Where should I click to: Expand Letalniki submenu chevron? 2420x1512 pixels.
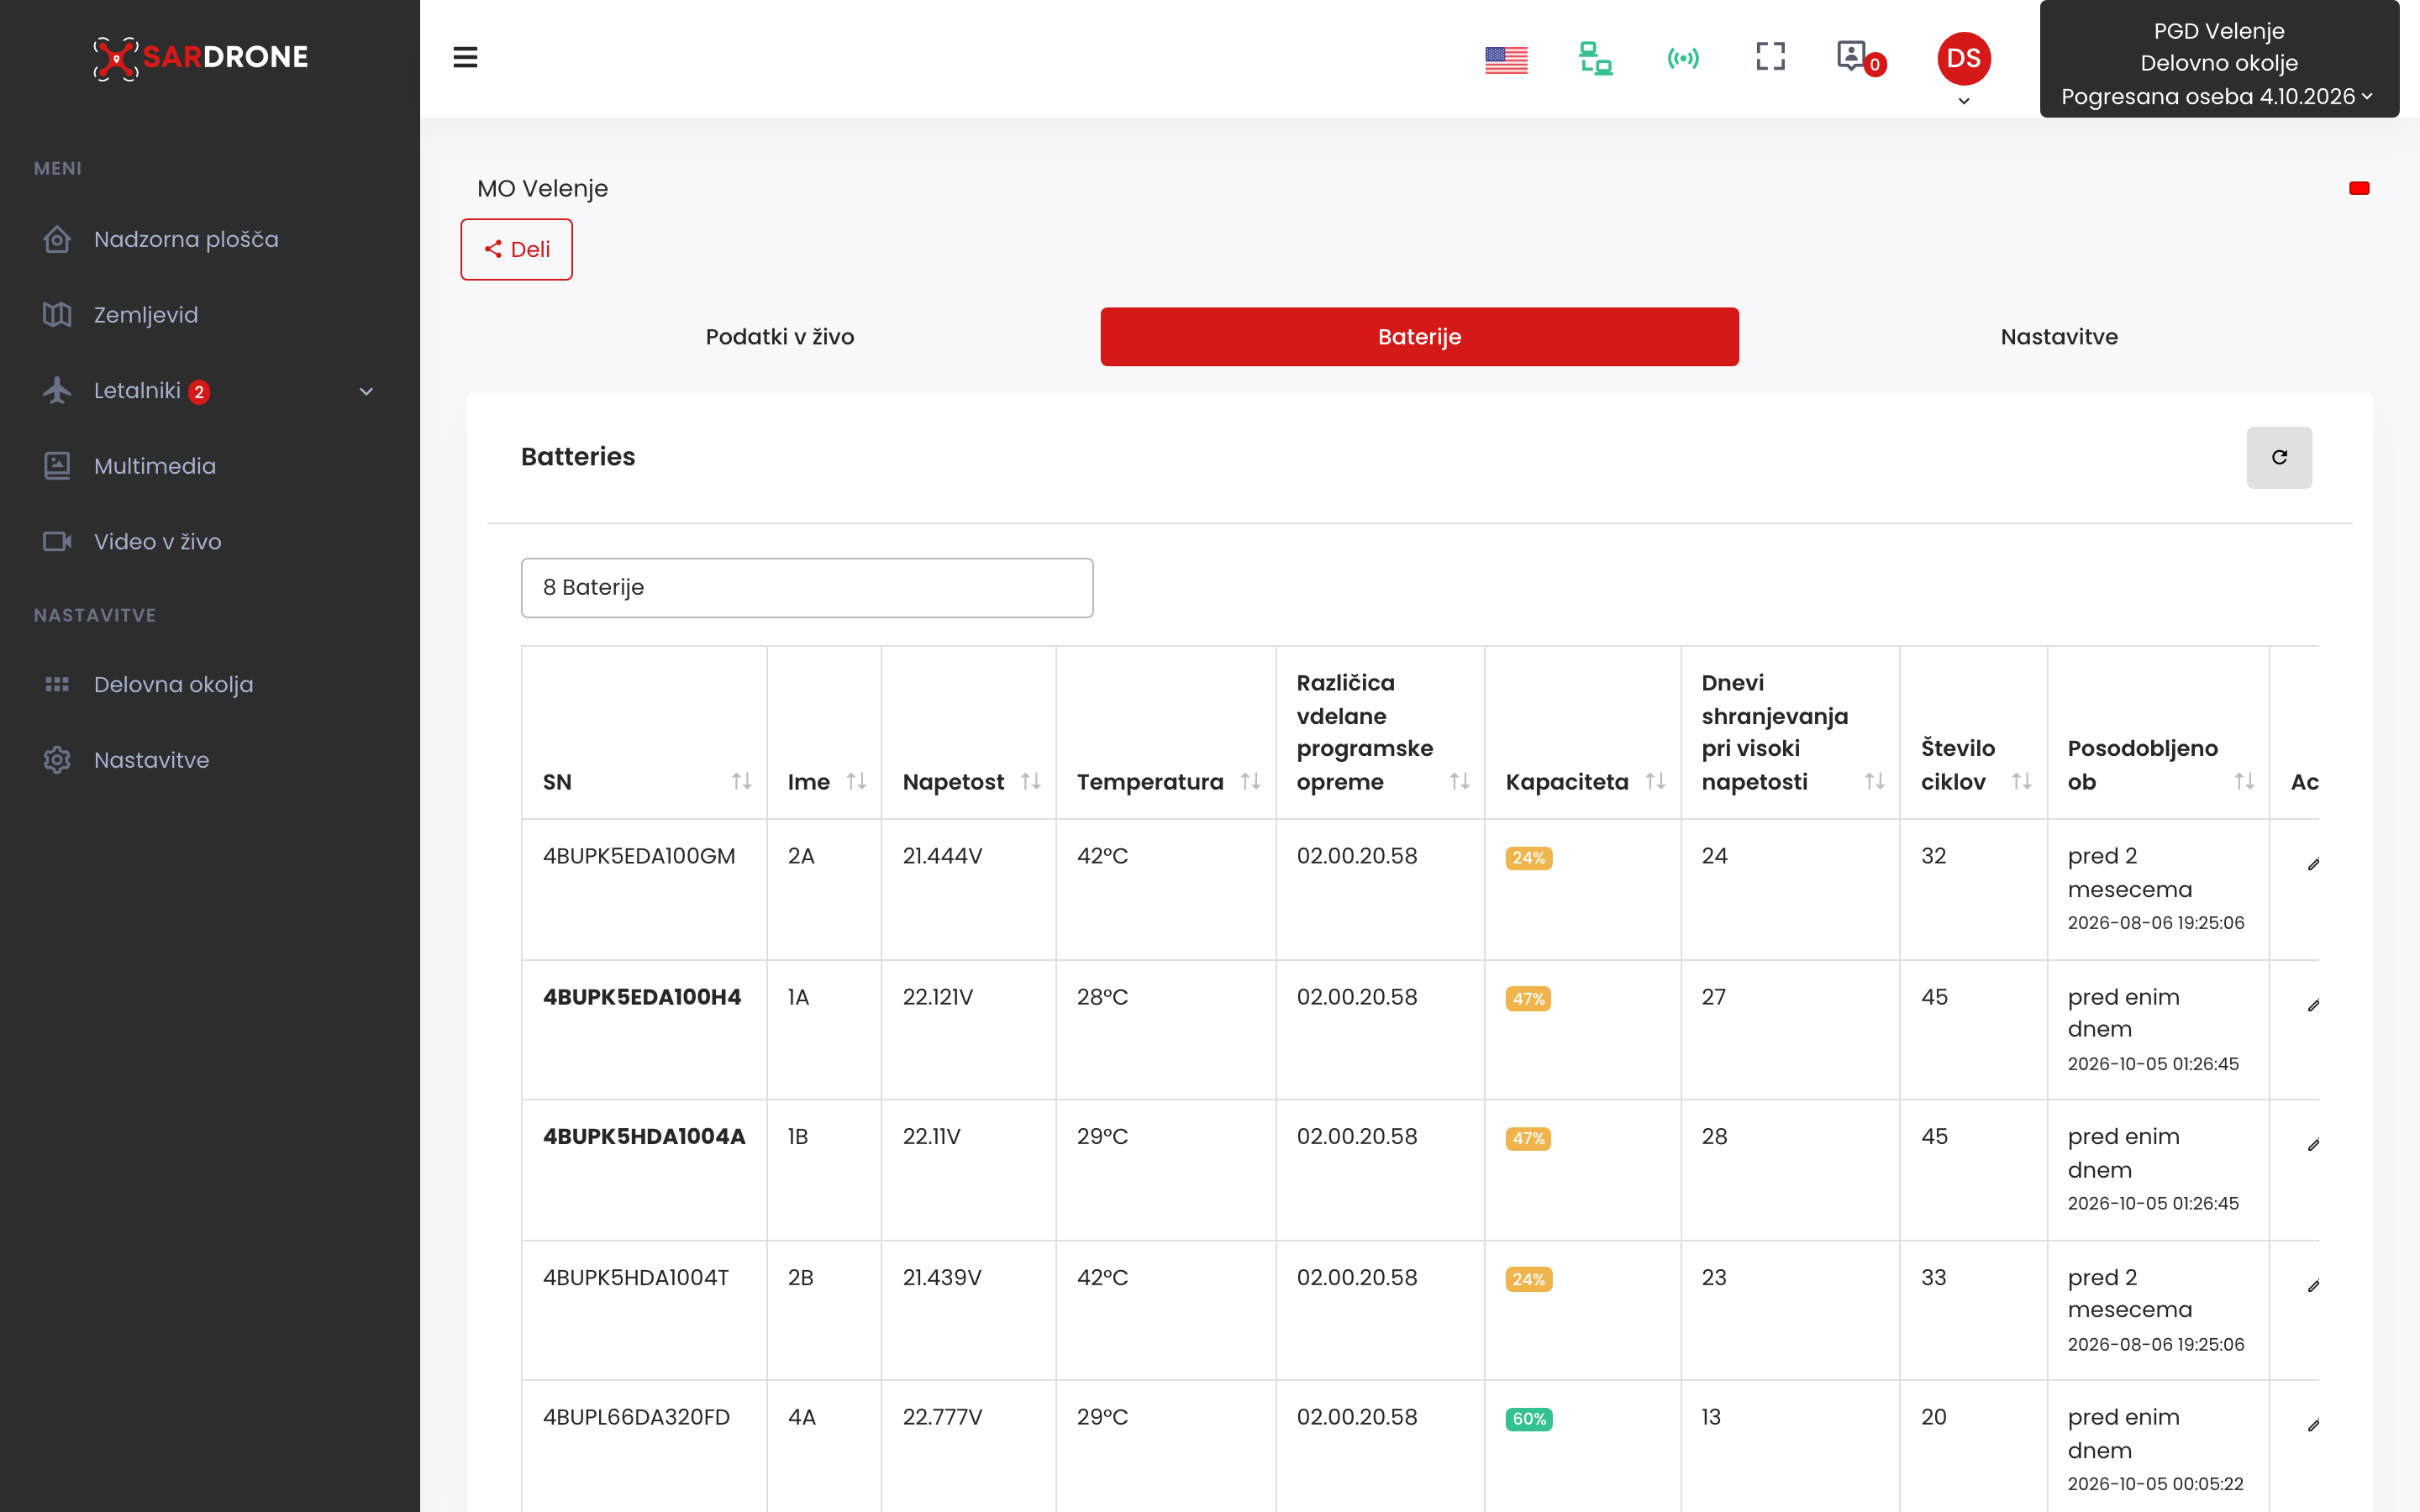click(x=366, y=391)
